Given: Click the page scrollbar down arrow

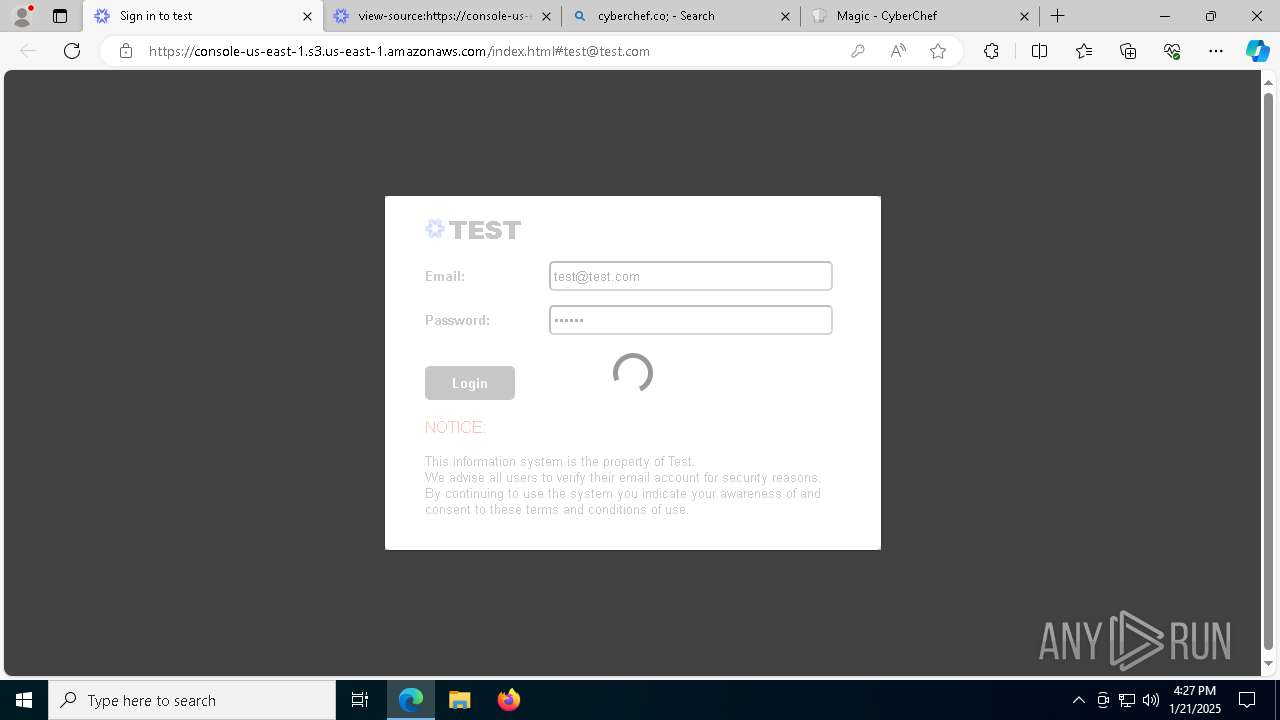Looking at the screenshot, I should point(1269,664).
